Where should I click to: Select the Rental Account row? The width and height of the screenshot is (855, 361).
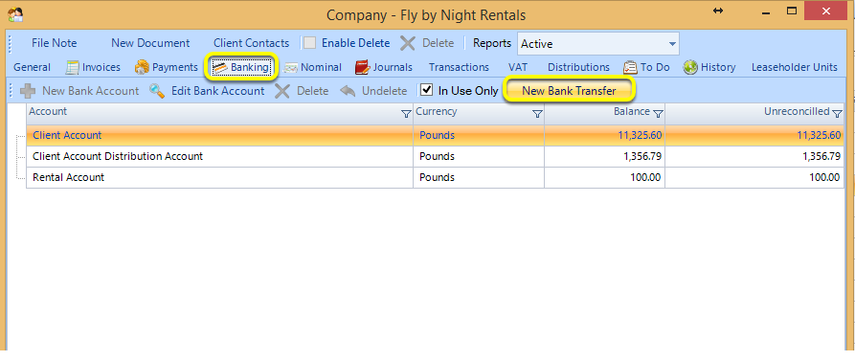pos(435,178)
